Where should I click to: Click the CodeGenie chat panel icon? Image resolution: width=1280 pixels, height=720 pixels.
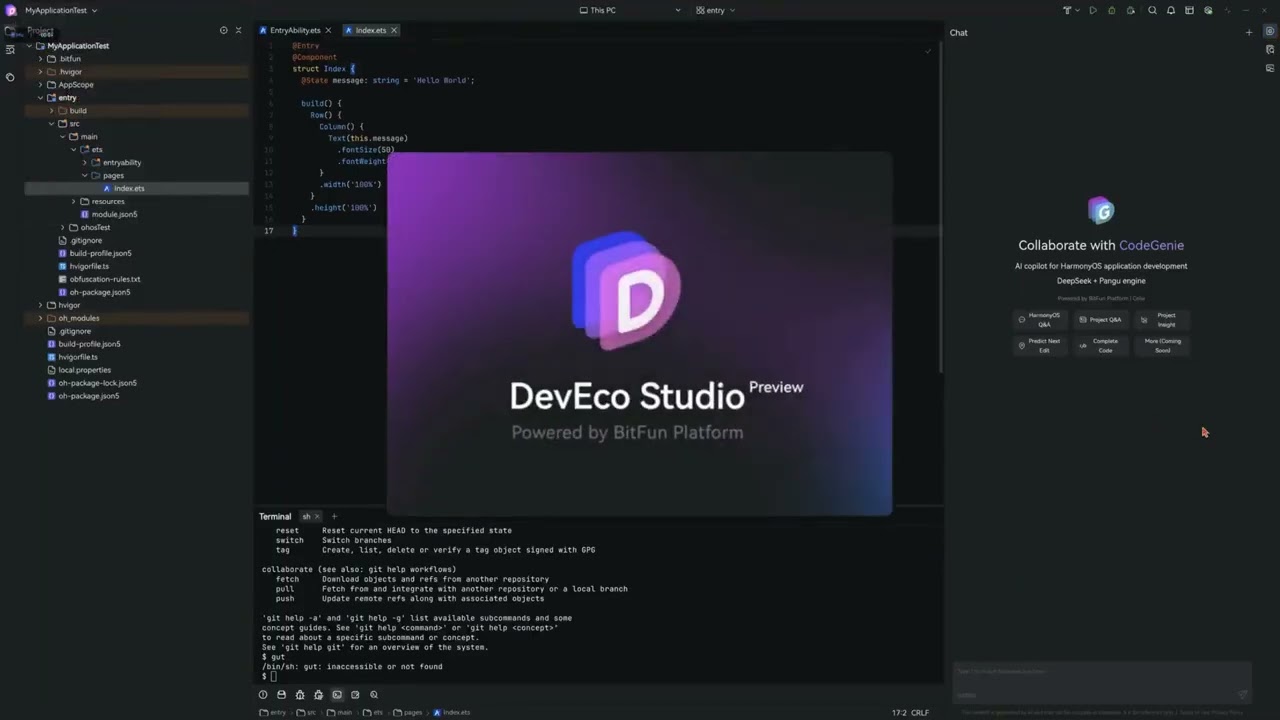click(x=1270, y=32)
